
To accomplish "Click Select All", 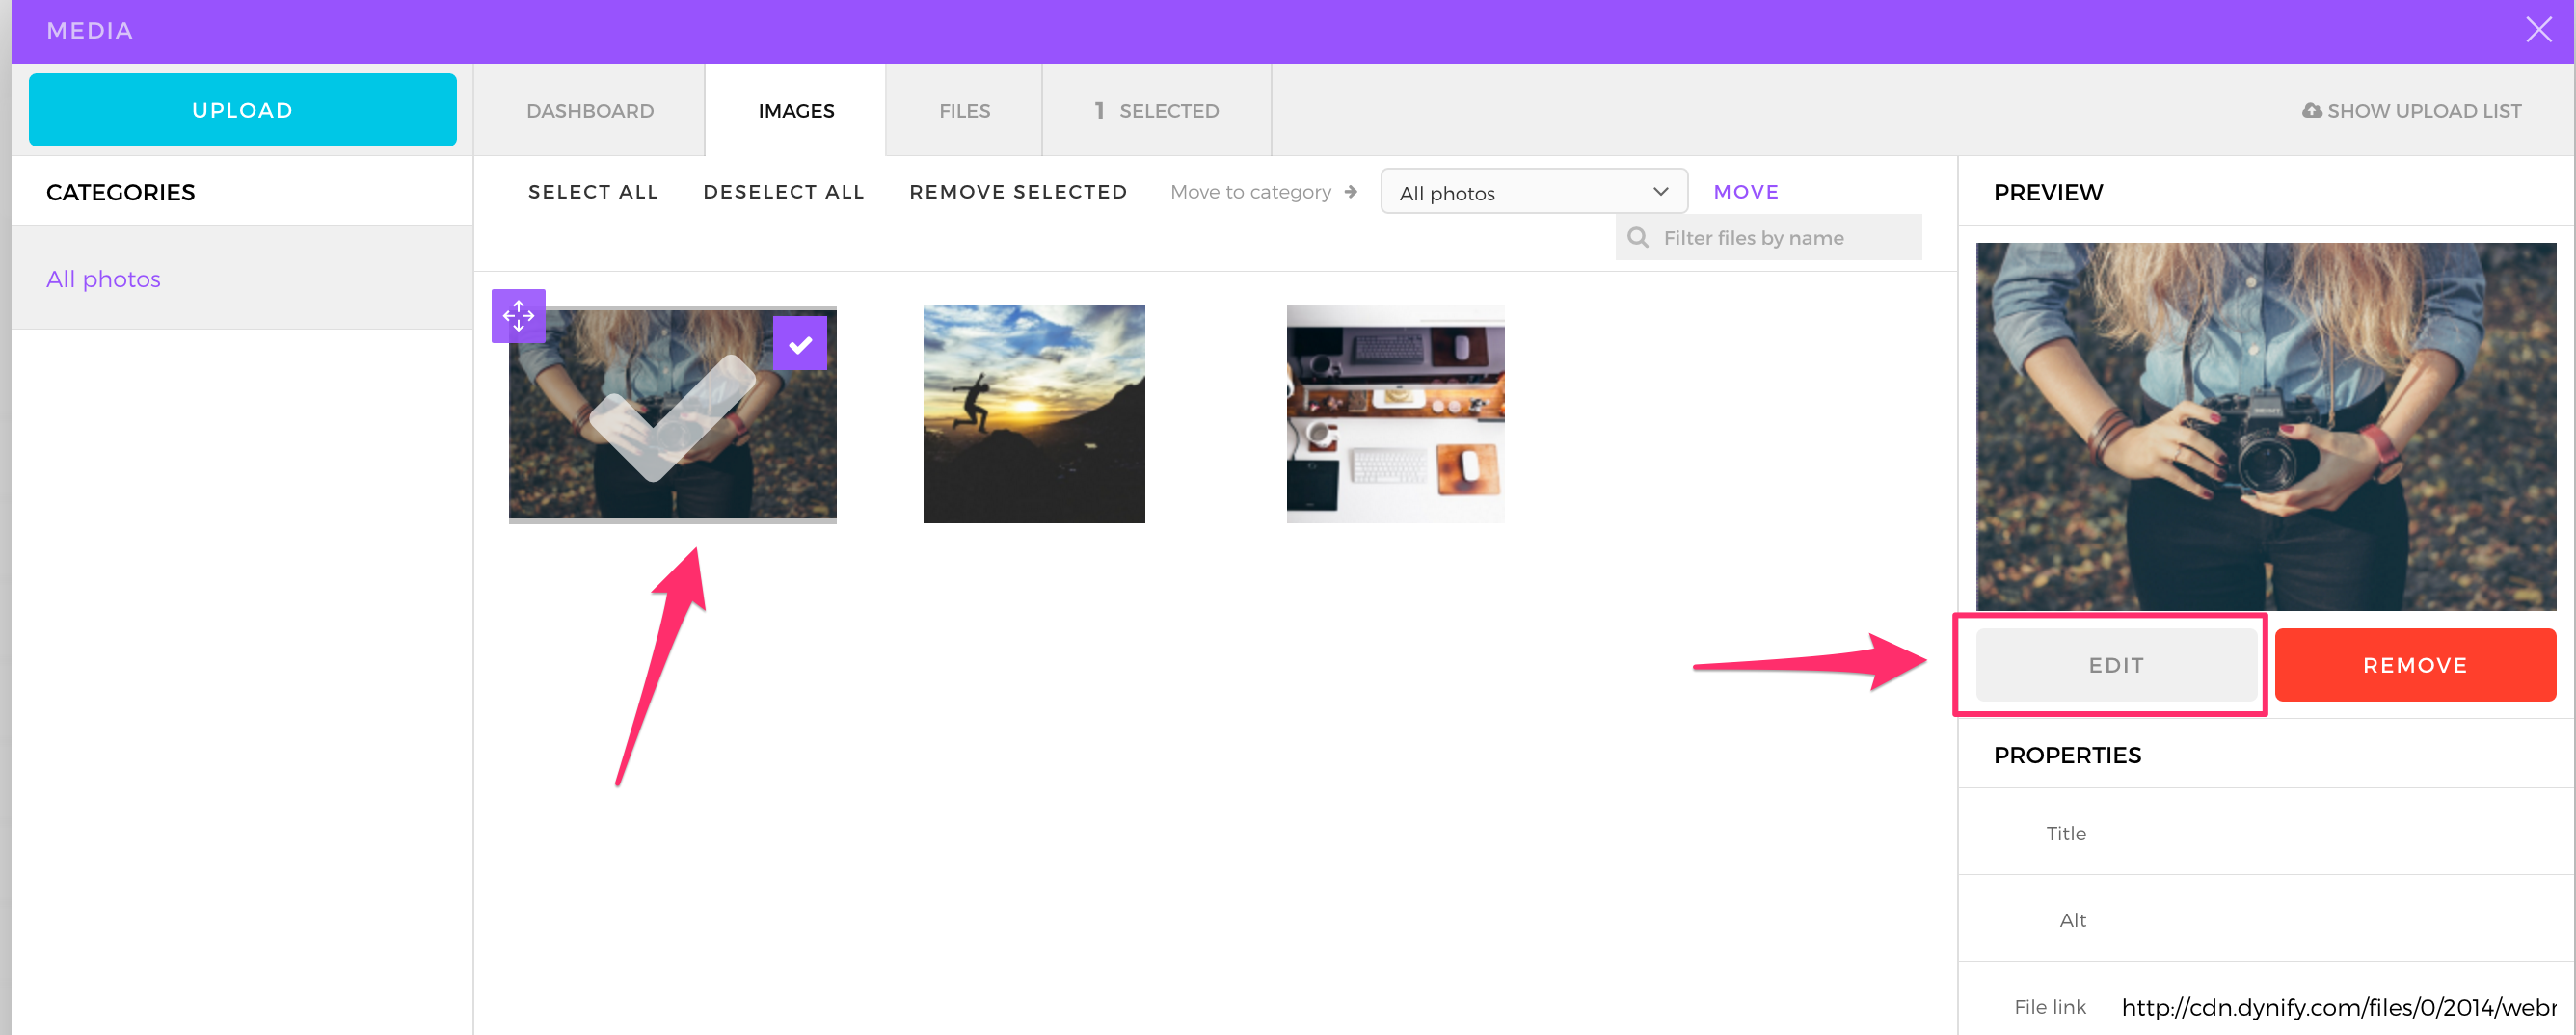I will 593,192.
